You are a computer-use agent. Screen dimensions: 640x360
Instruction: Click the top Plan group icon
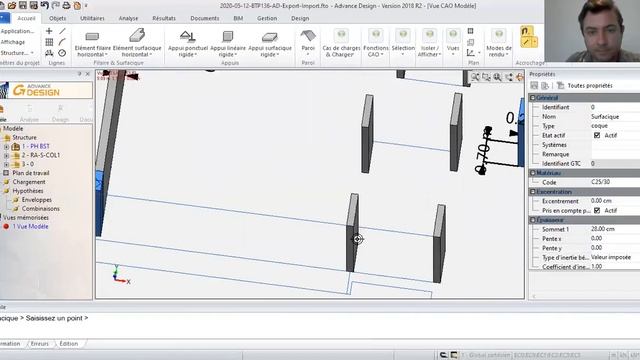click(471, 31)
